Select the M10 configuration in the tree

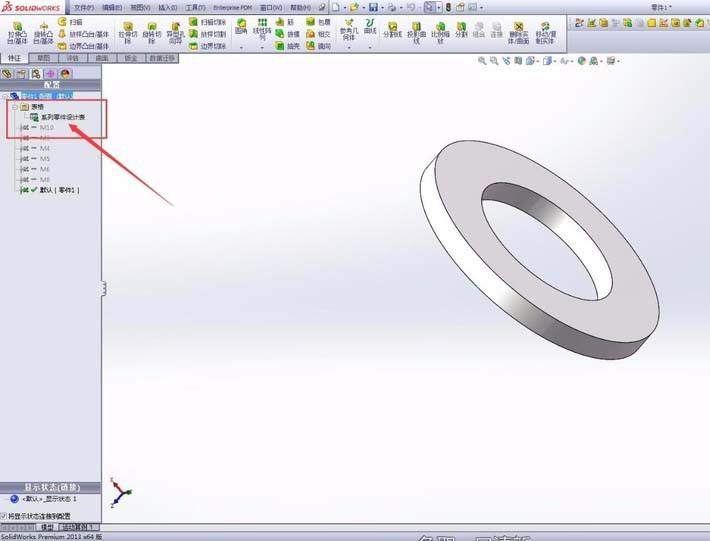[x=47, y=128]
